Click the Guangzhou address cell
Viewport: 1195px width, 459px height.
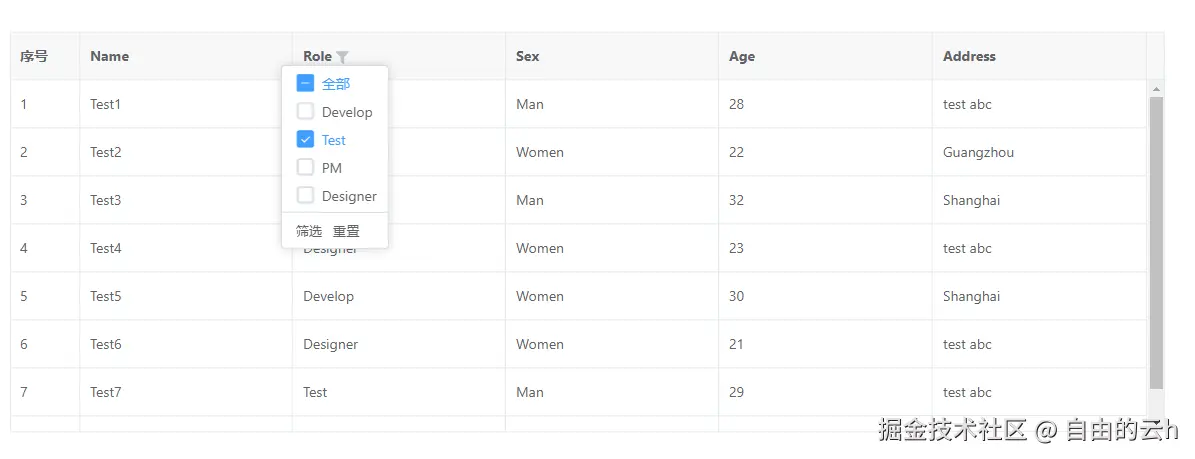(x=978, y=153)
